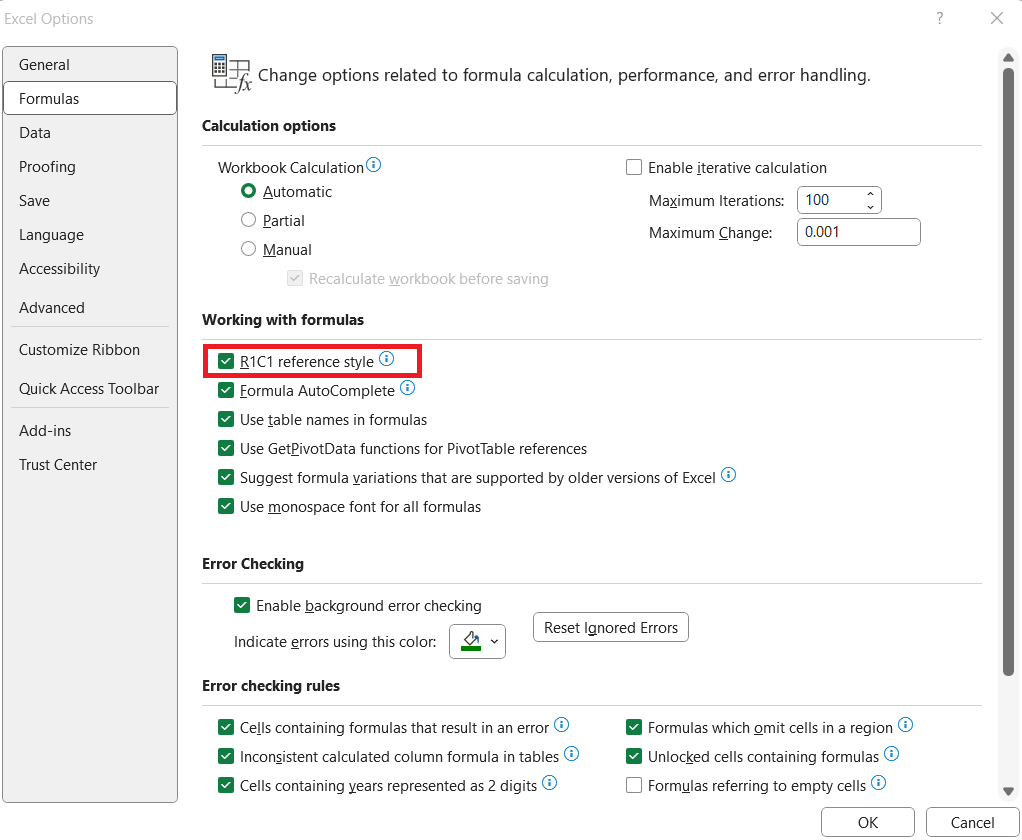Open the Data options category
Viewport: 1022px width, 840px height.
point(90,132)
